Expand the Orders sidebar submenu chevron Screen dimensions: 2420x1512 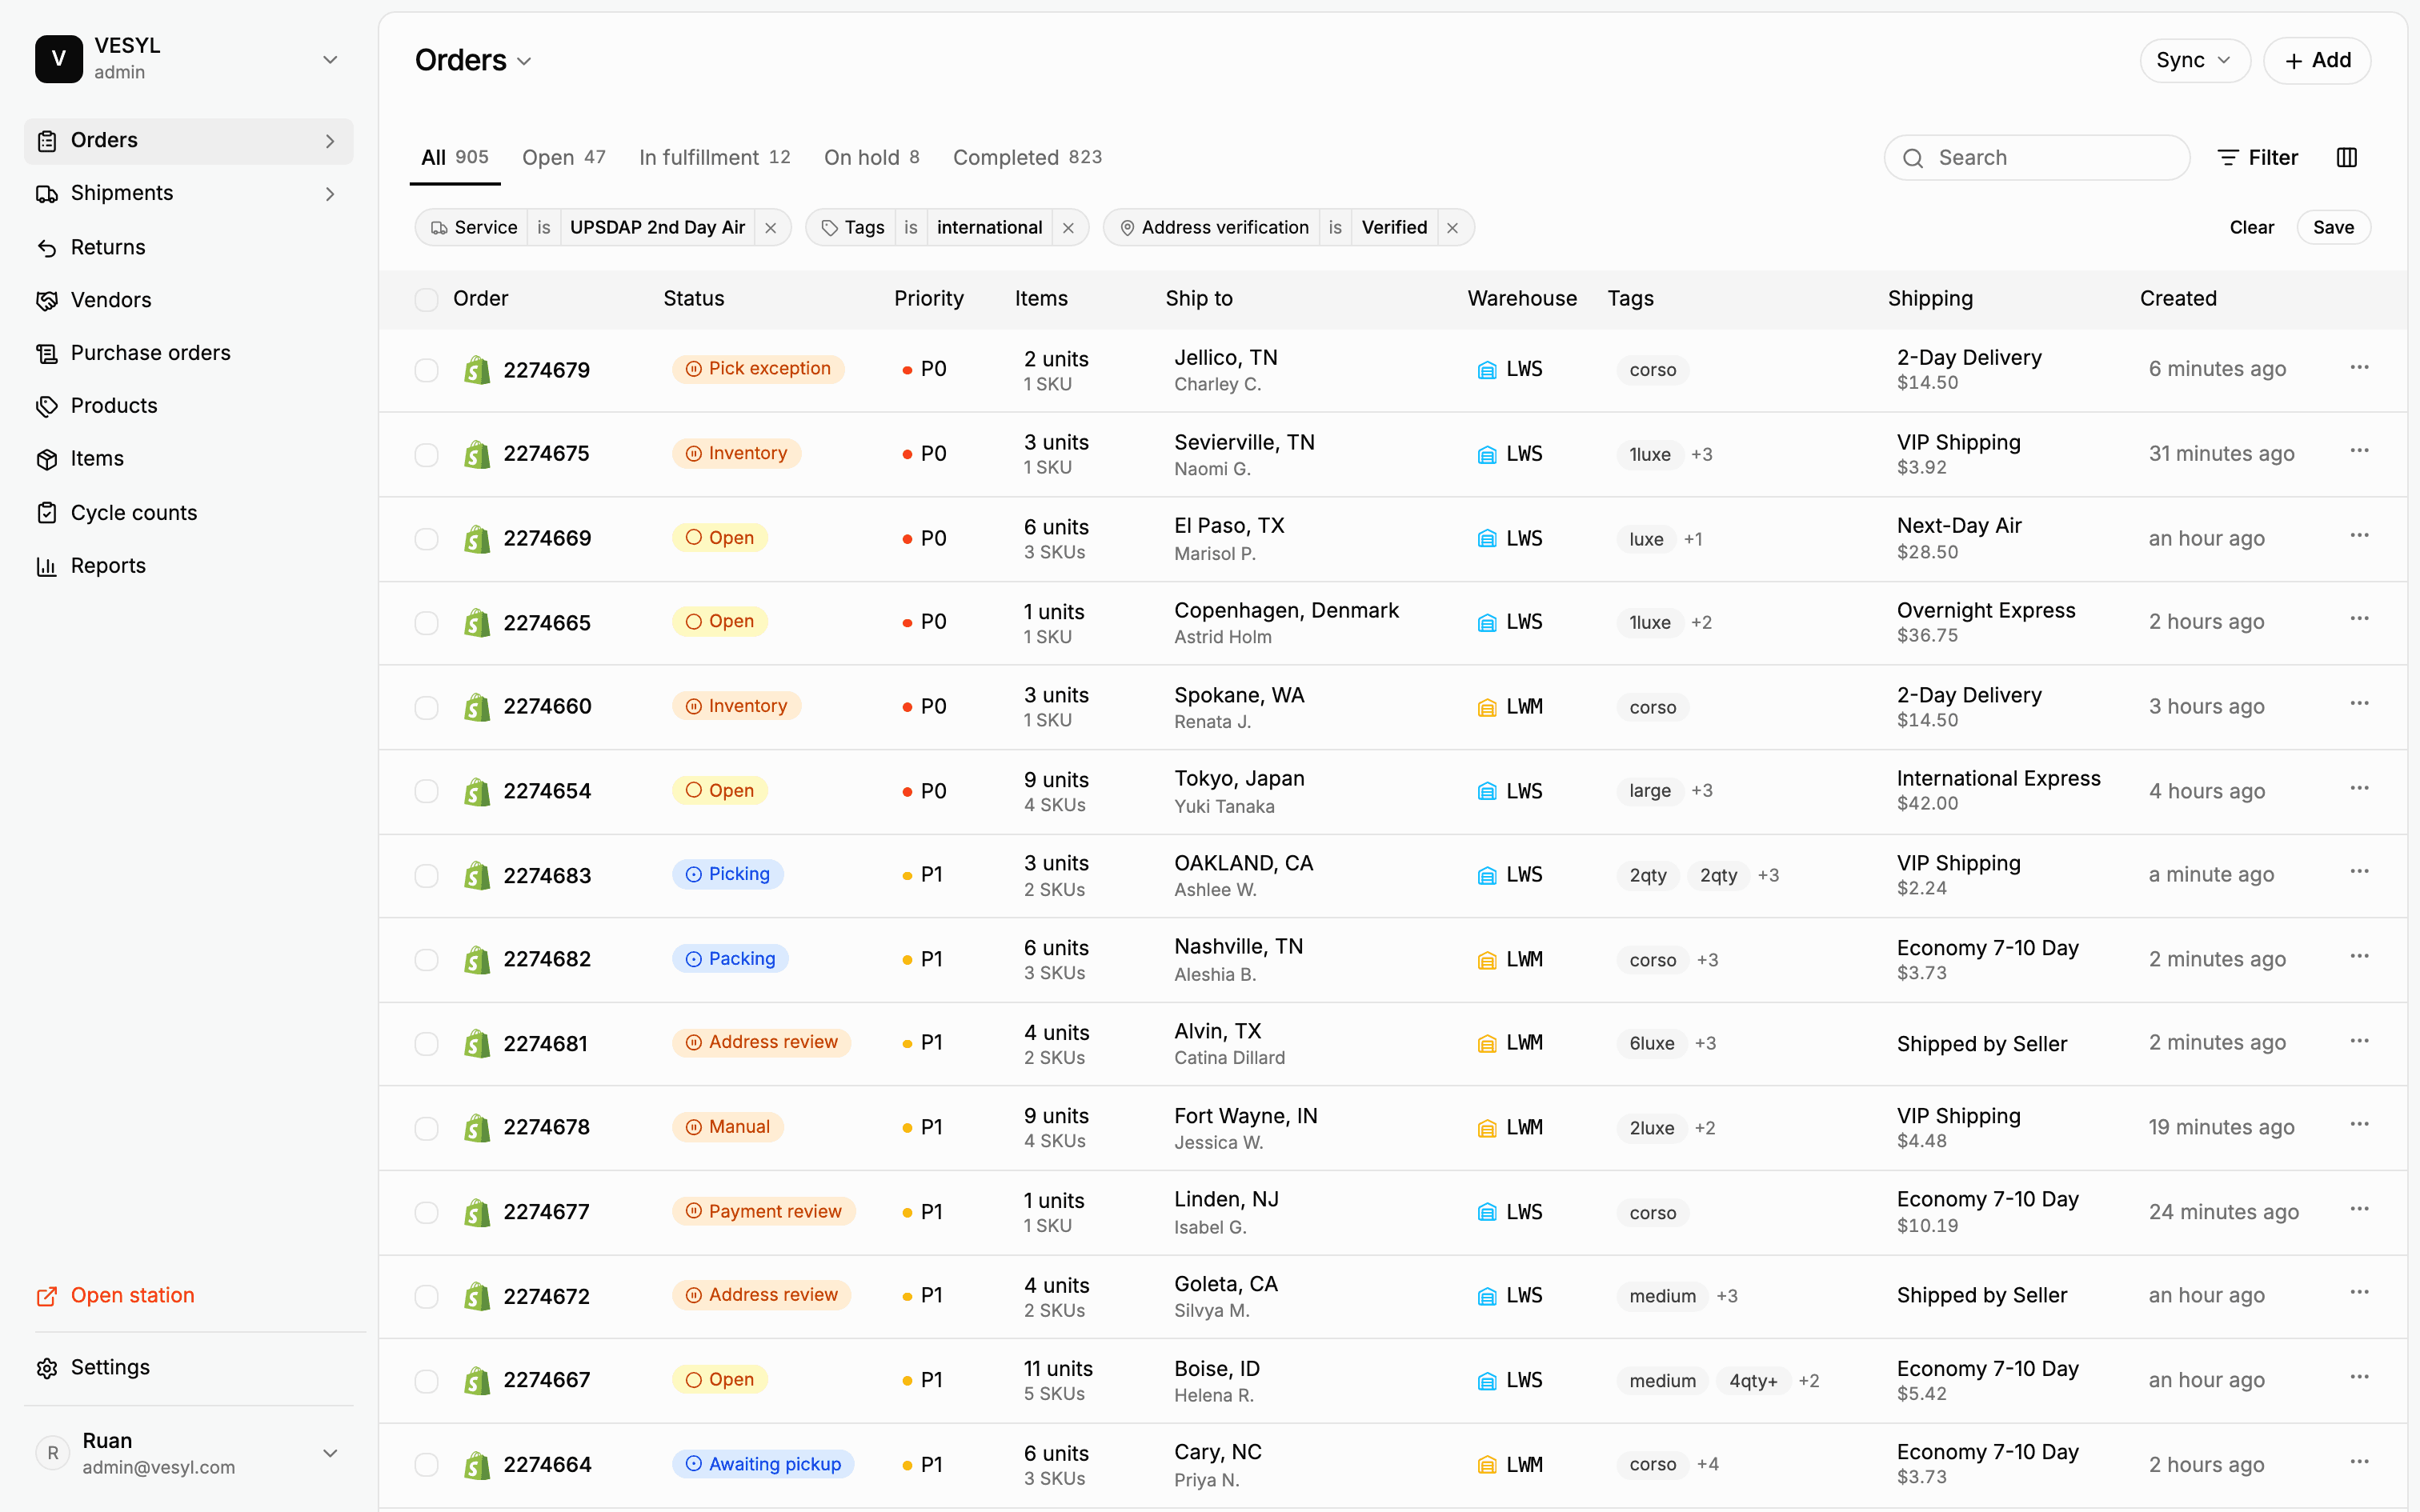click(330, 141)
